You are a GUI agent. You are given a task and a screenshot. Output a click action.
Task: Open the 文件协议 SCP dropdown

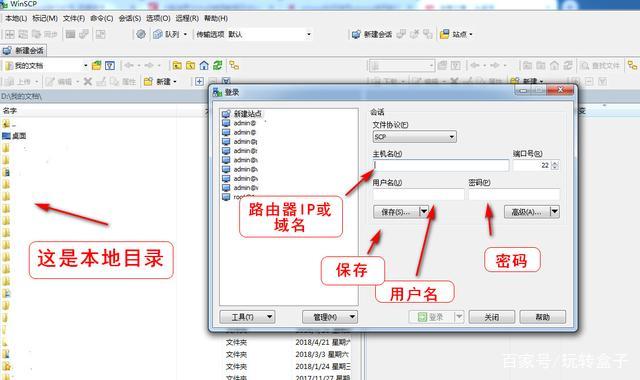coord(414,137)
